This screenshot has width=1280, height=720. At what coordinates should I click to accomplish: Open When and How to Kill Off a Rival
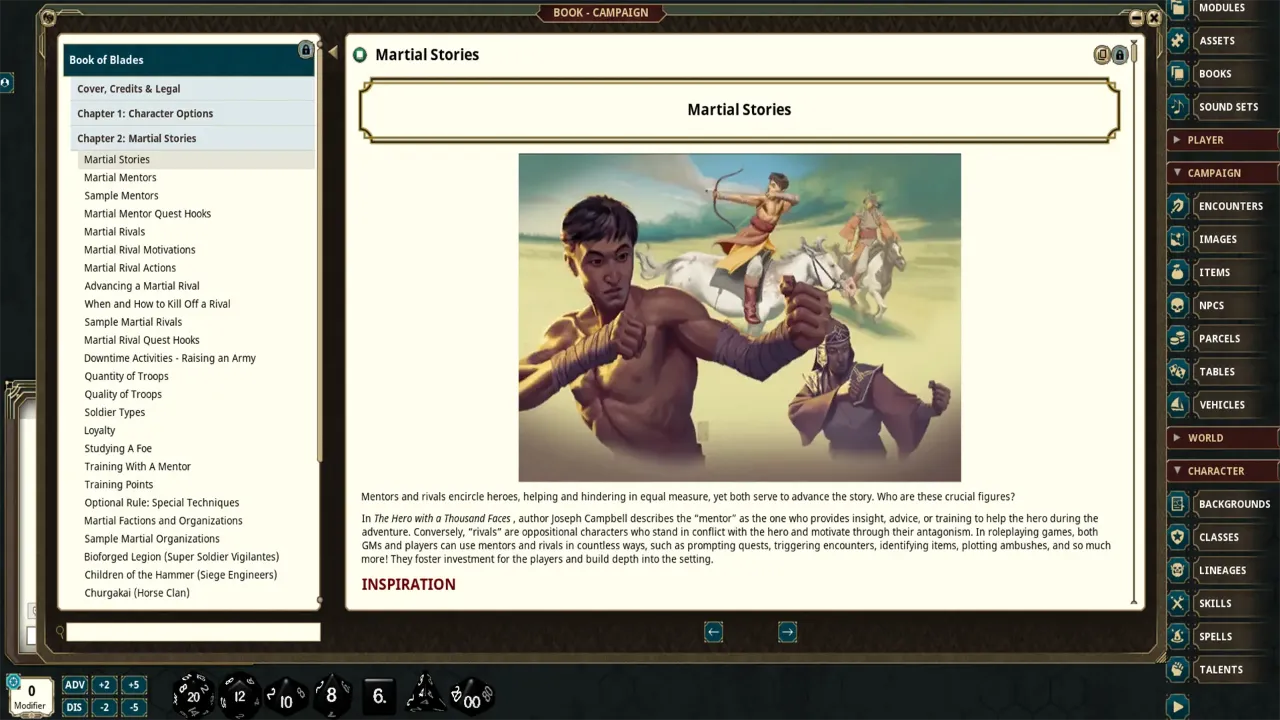pos(157,304)
